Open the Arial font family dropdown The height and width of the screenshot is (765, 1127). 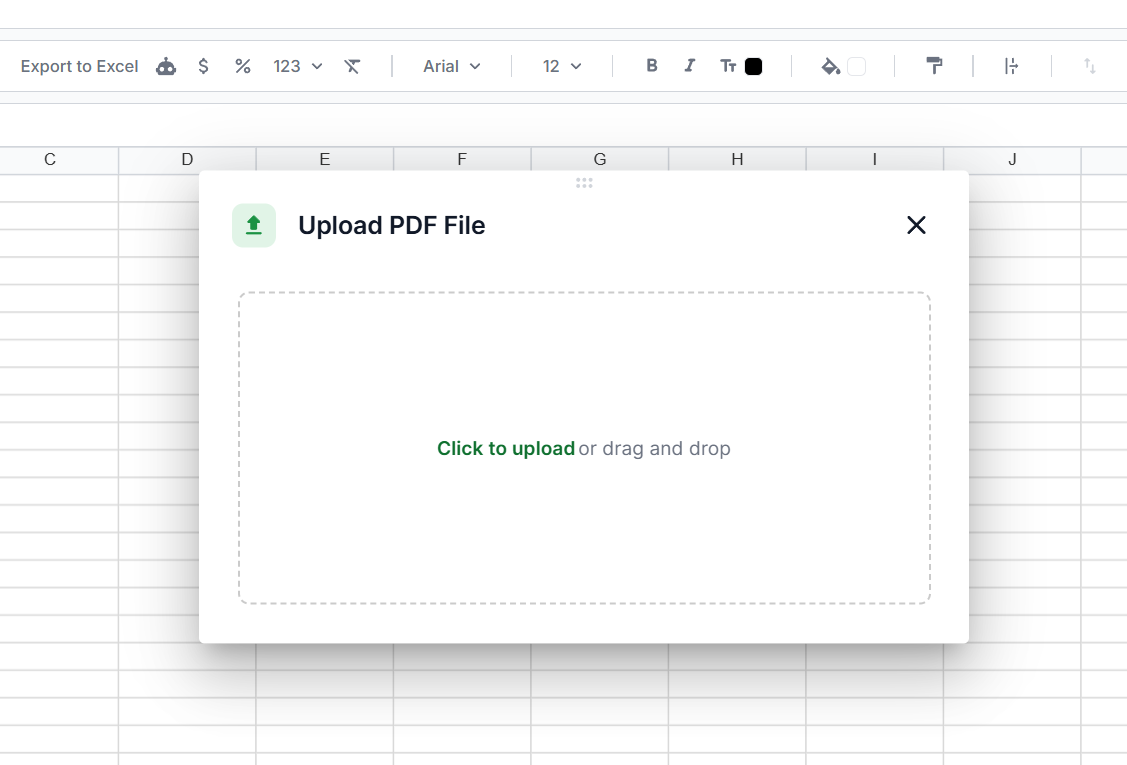point(451,66)
